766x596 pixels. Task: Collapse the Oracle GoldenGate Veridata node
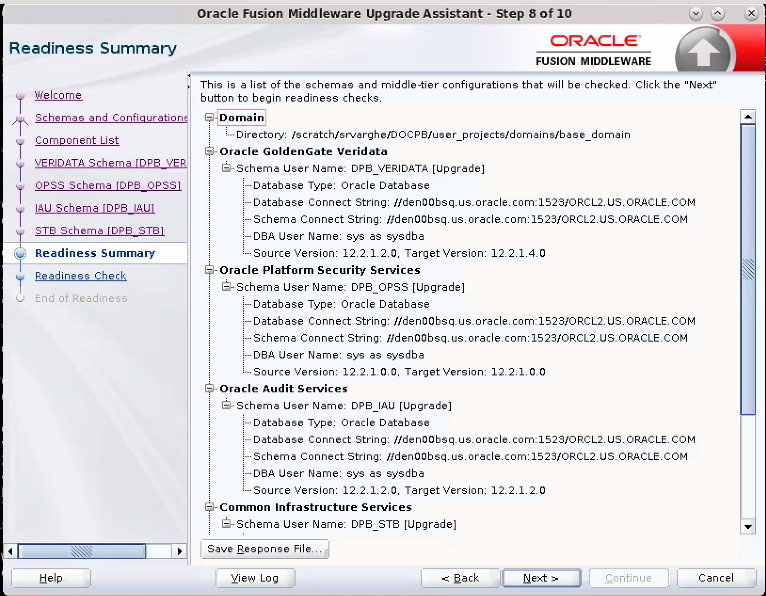coord(210,151)
